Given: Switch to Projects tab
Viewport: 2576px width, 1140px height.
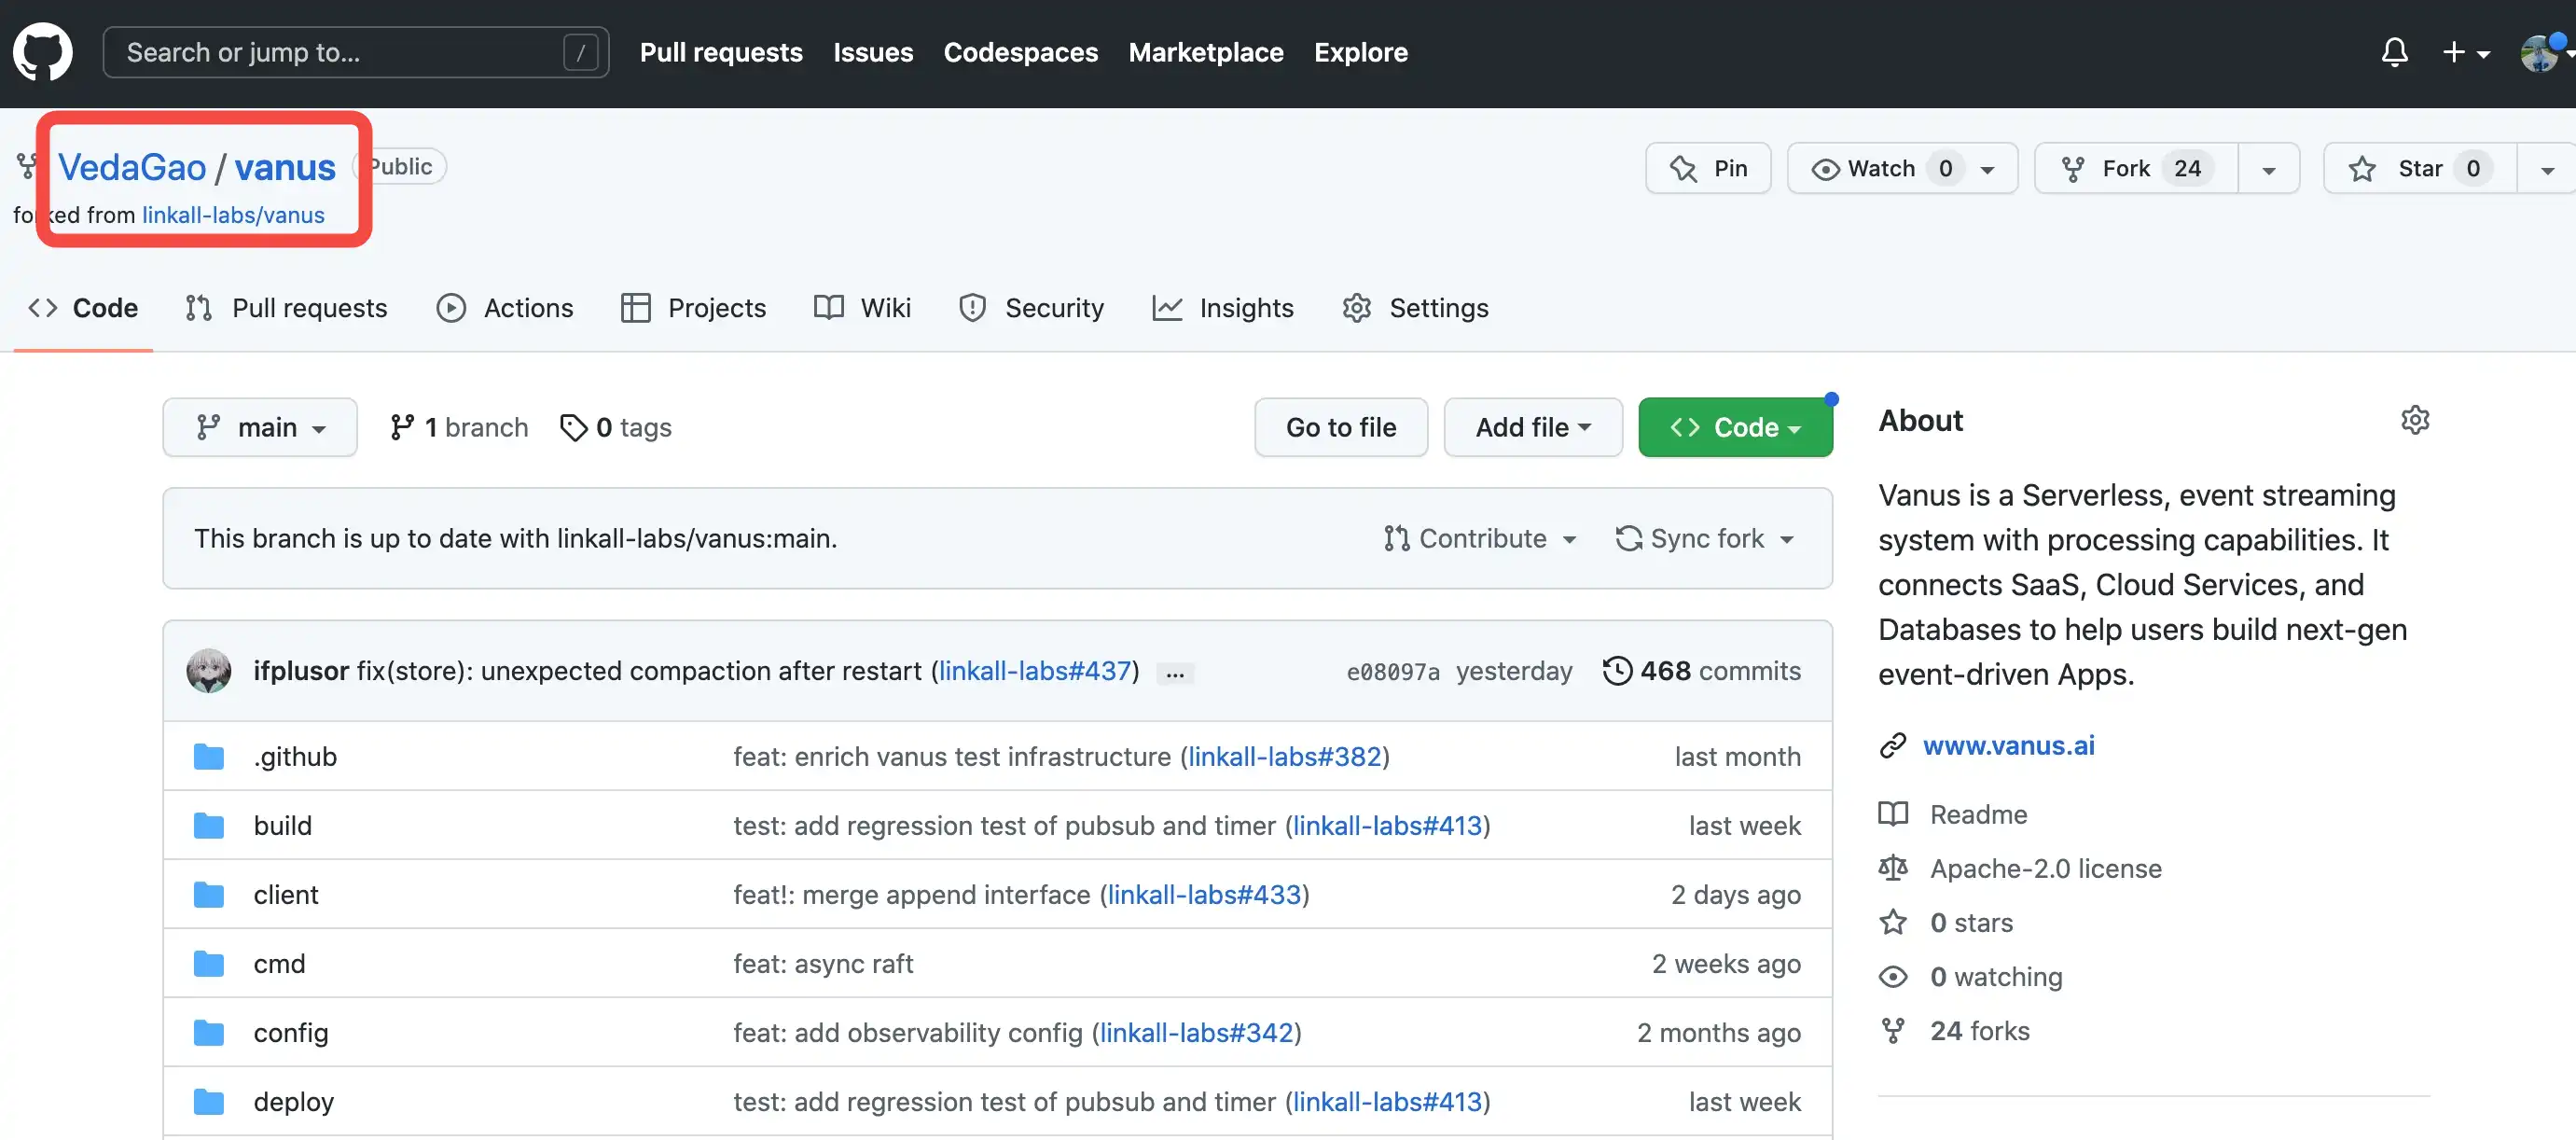Looking at the screenshot, I should tap(693, 308).
